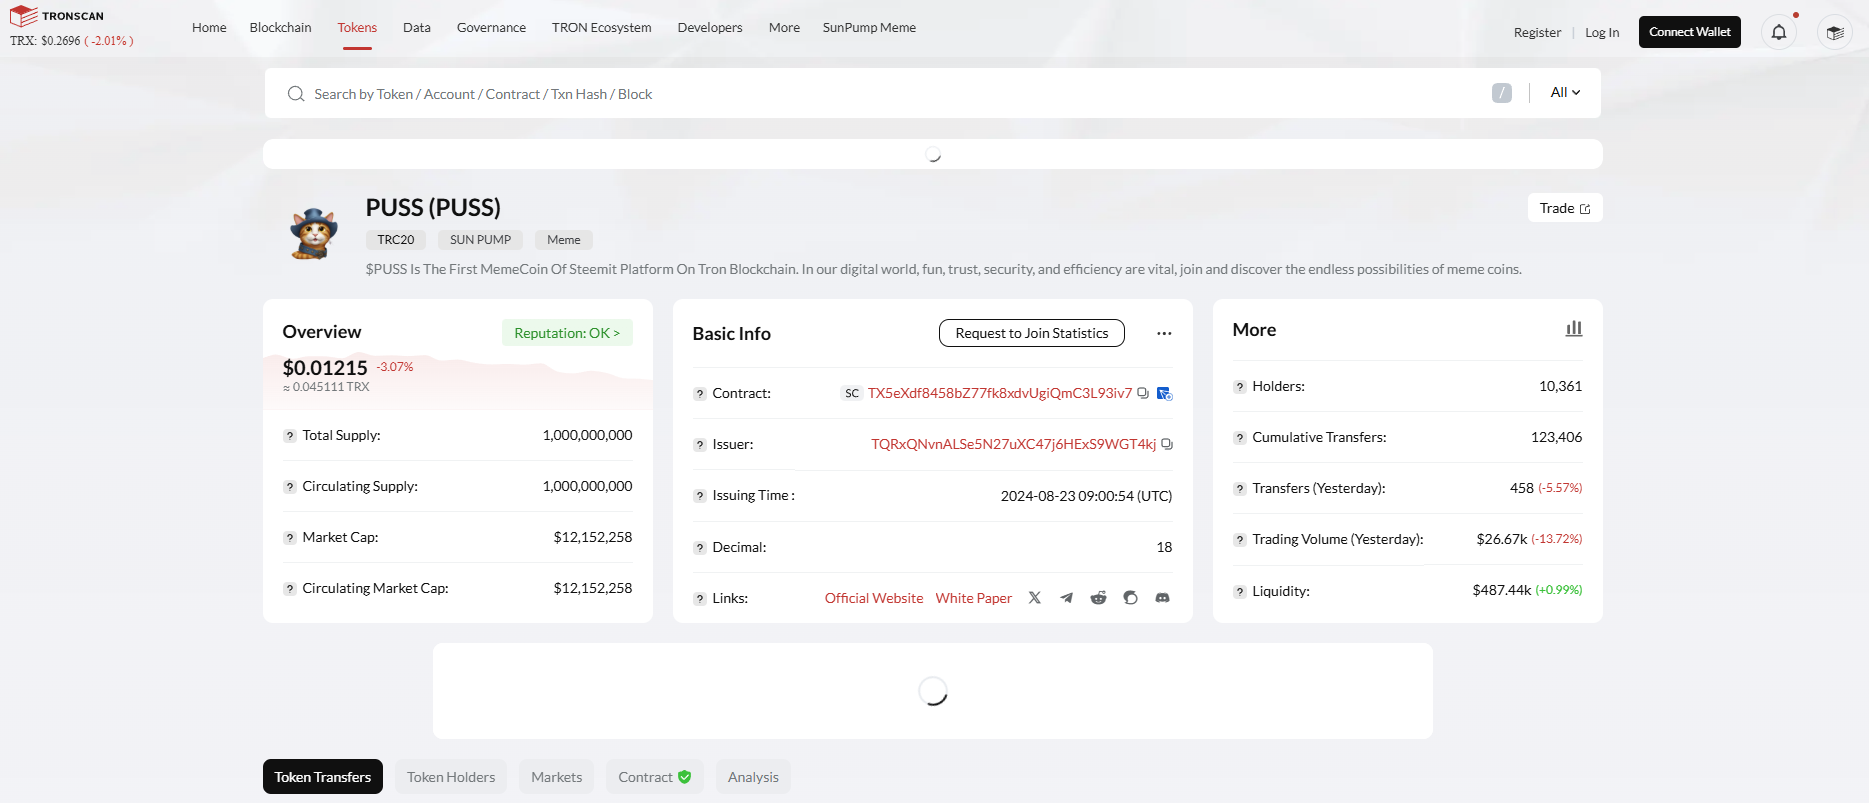1869x803 pixels.
Task: Switch to the Token Holders tab
Action: tap(451, 777)
